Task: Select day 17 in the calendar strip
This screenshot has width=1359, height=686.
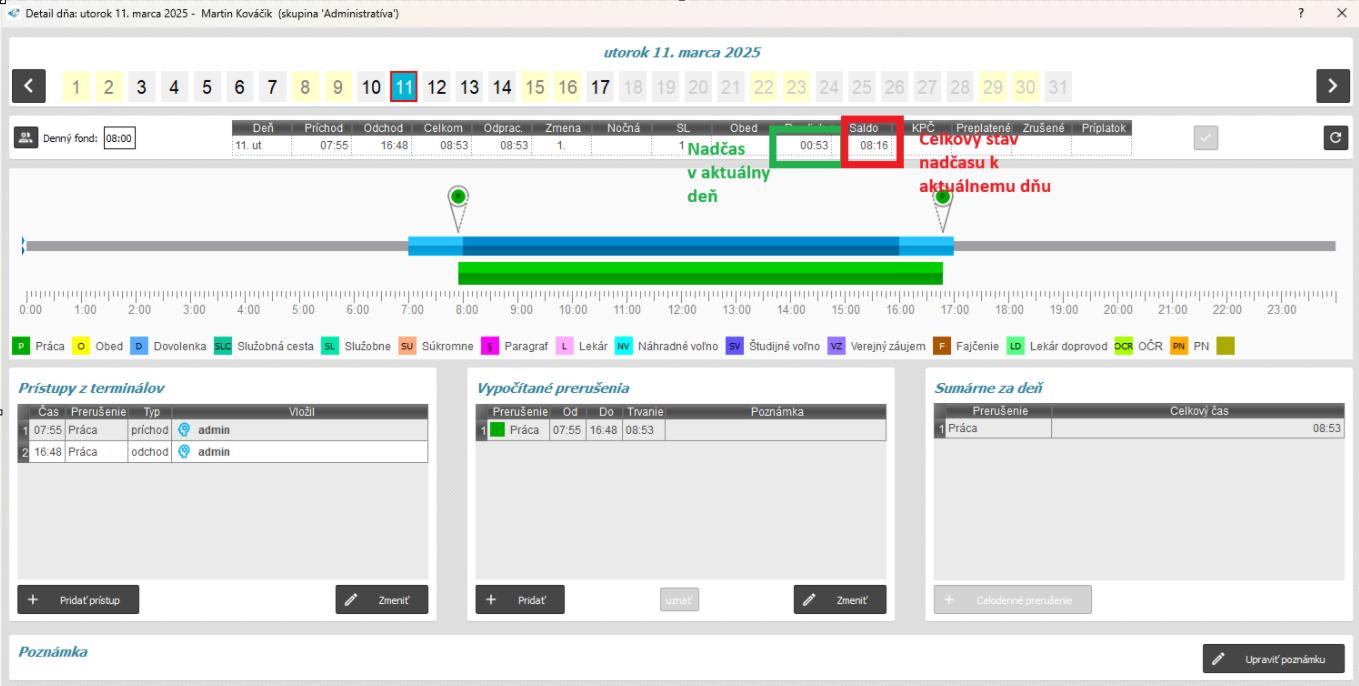Action: point(599,87)
